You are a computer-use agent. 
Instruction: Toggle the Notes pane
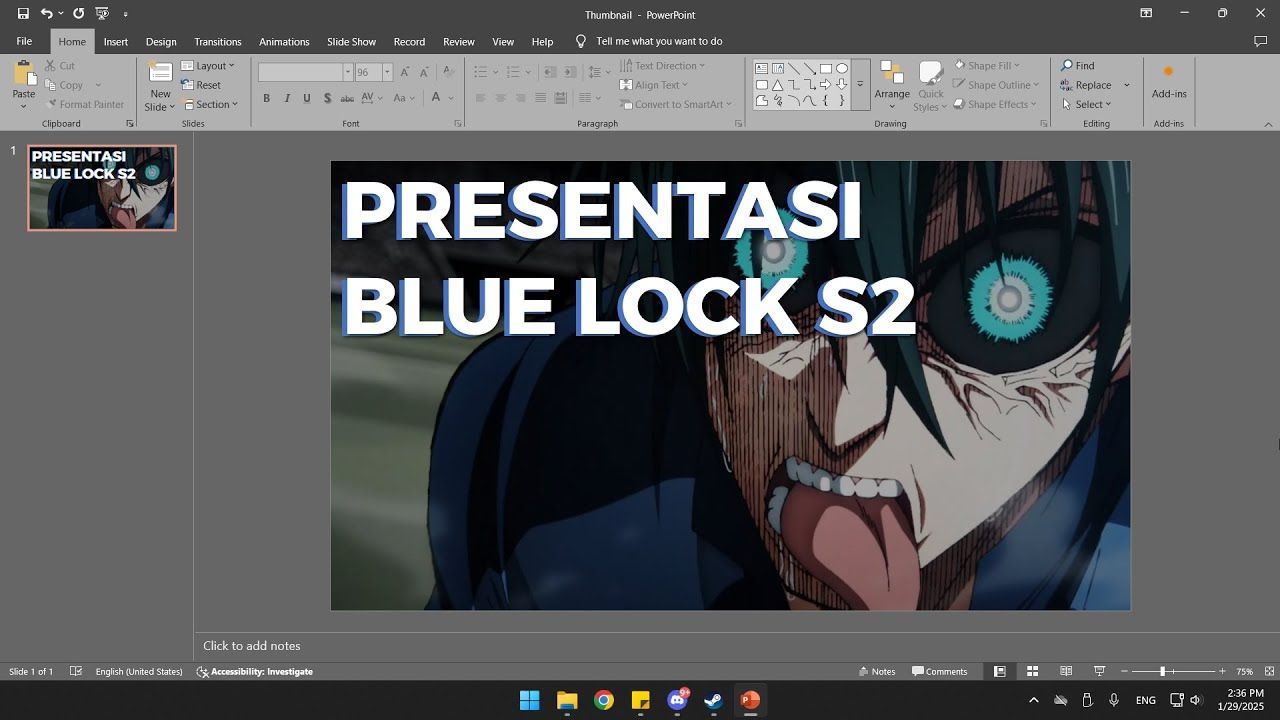[876, 671]
